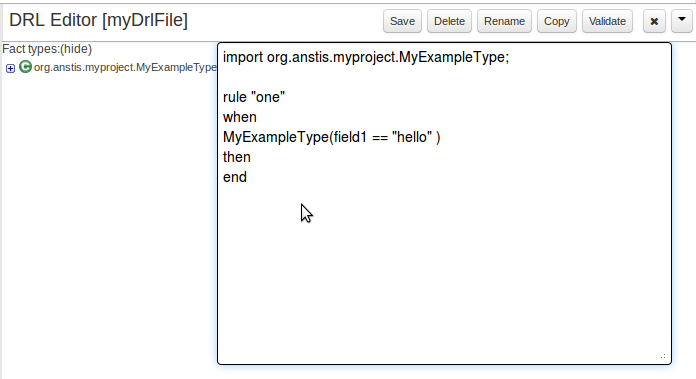Image resolution: width=696 pixels, height=379 pixels.
Task: Click the rule "one" line in editor
Action: (x=254, y=97)
